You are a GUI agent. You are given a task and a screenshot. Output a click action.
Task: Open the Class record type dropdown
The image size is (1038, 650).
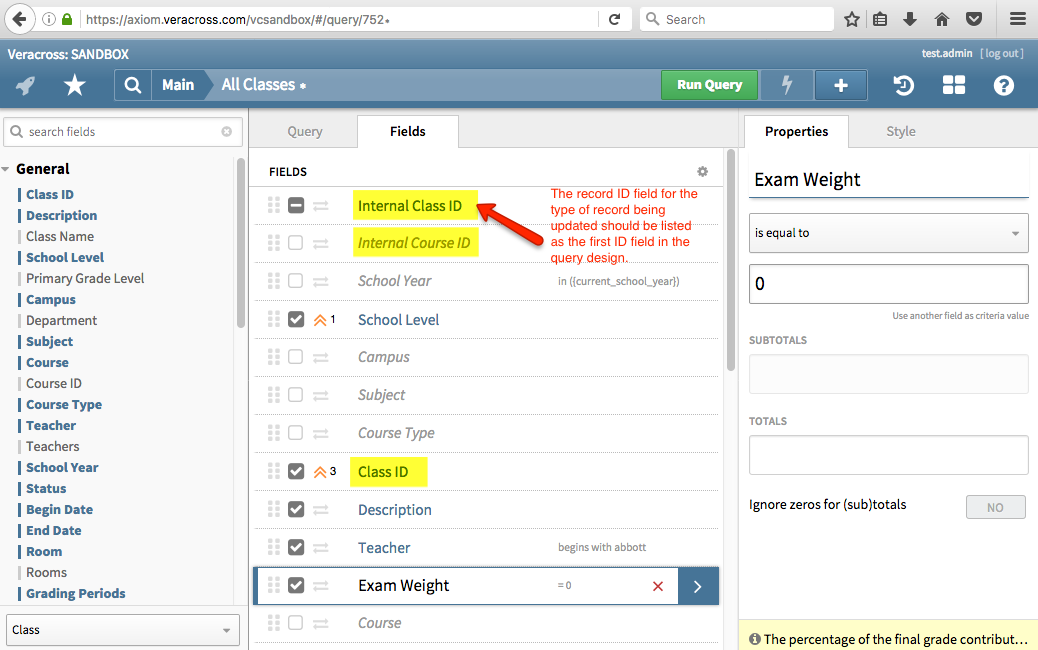[x=123, y=630]
